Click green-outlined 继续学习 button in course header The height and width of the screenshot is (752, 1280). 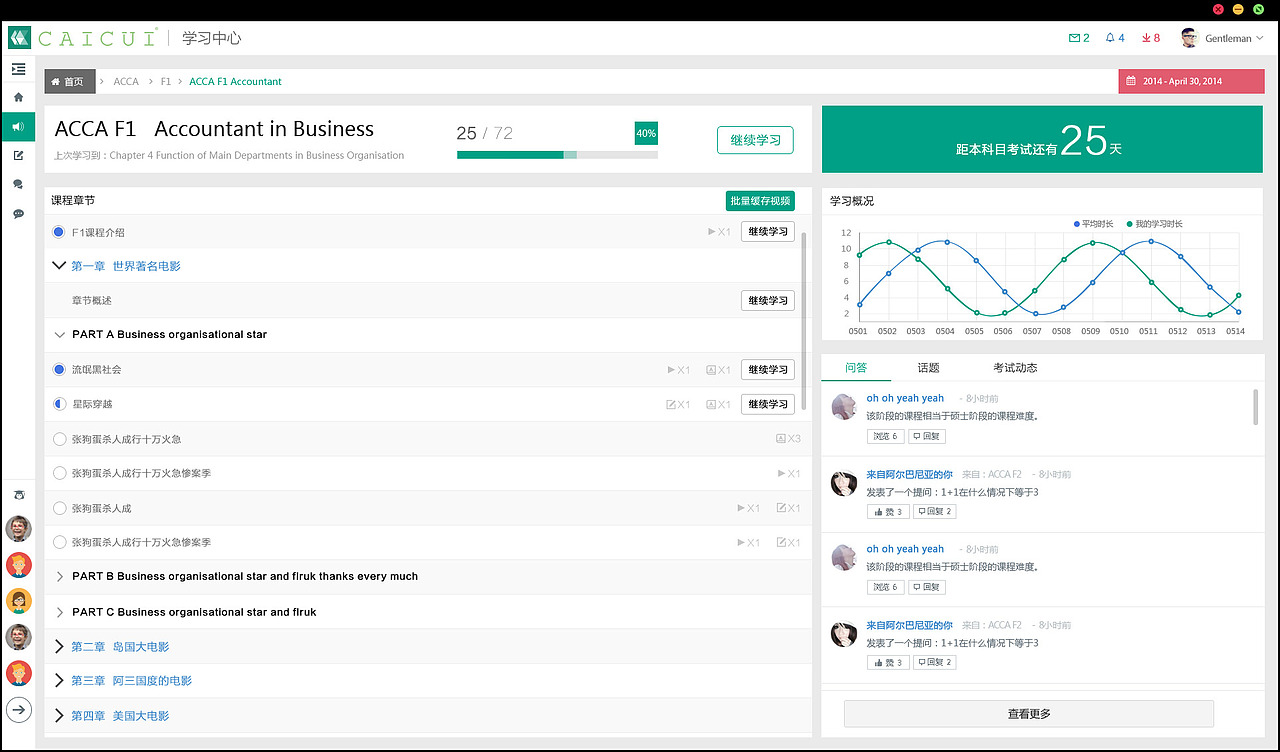(x=755, y=140)
